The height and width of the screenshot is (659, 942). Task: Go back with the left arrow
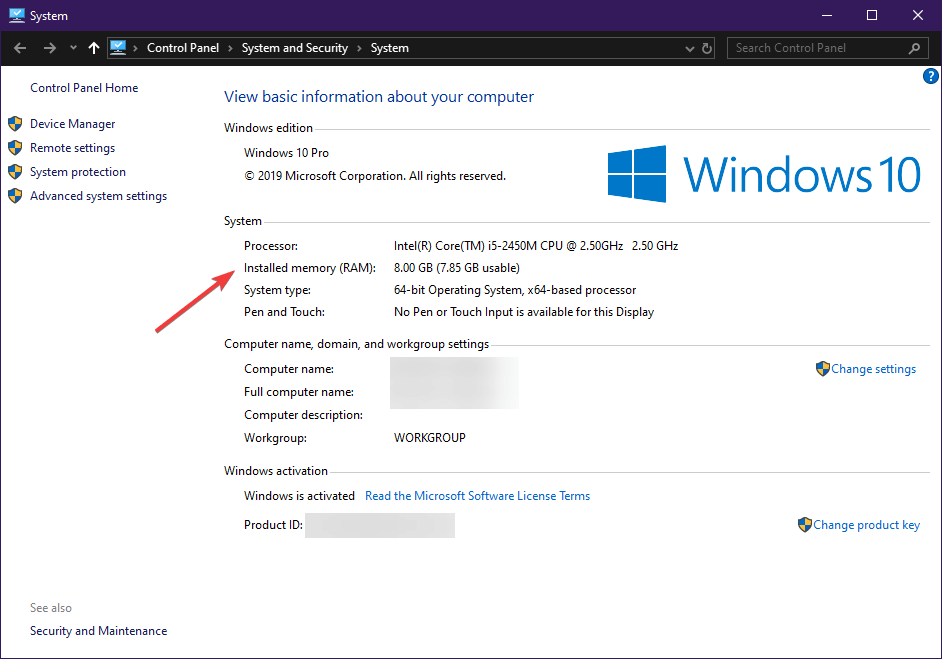click(x=20, y=48)
